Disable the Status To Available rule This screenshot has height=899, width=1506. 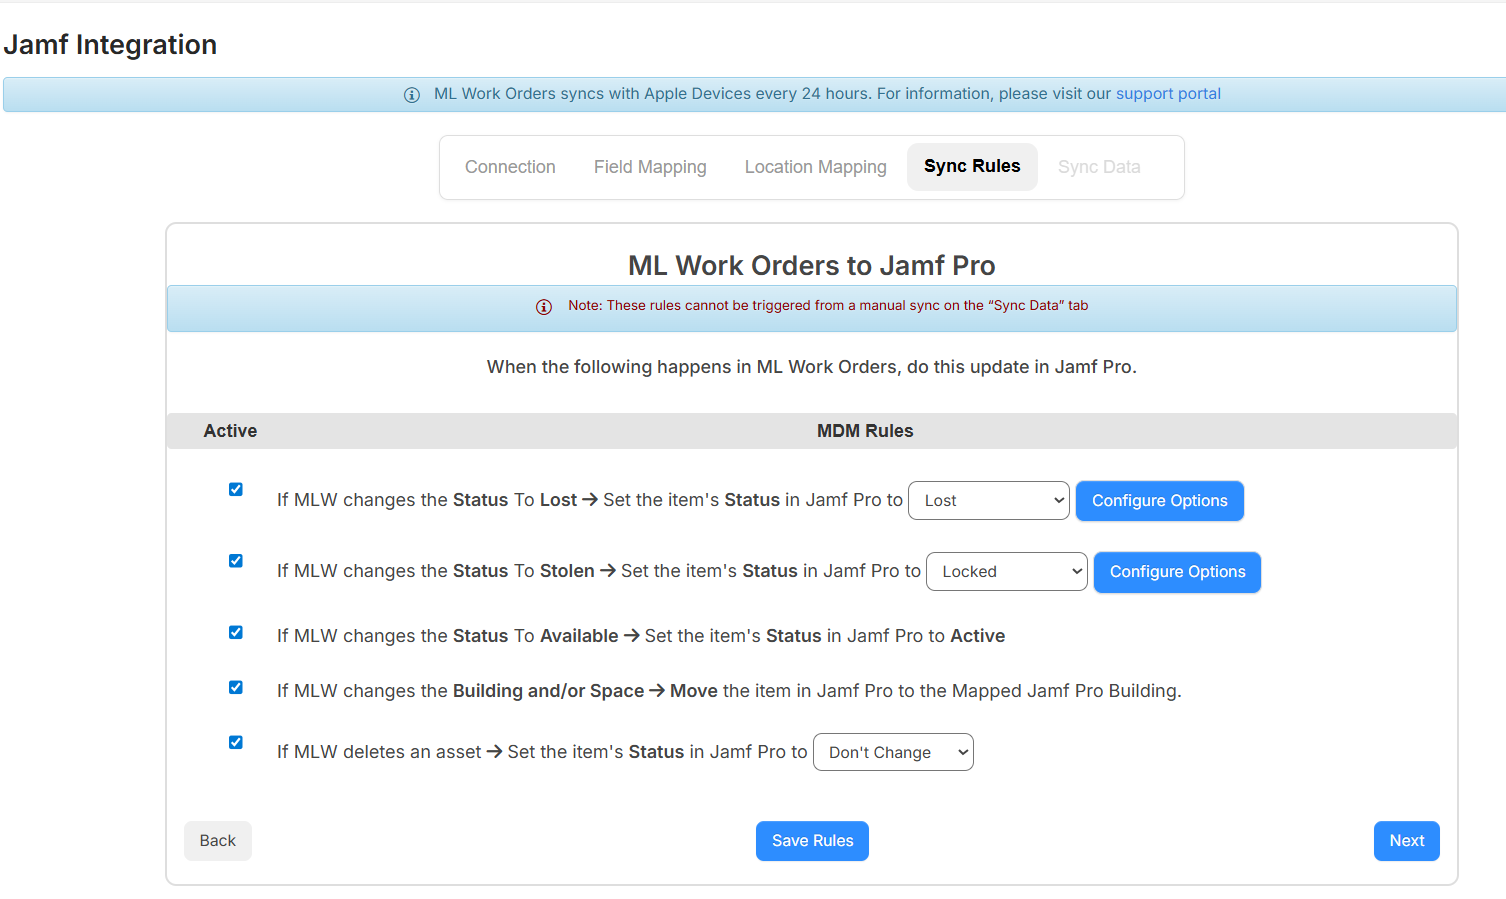(x=236, y=632)
